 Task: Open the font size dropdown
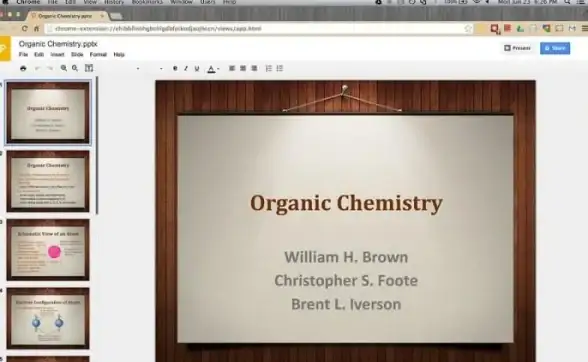155,68
